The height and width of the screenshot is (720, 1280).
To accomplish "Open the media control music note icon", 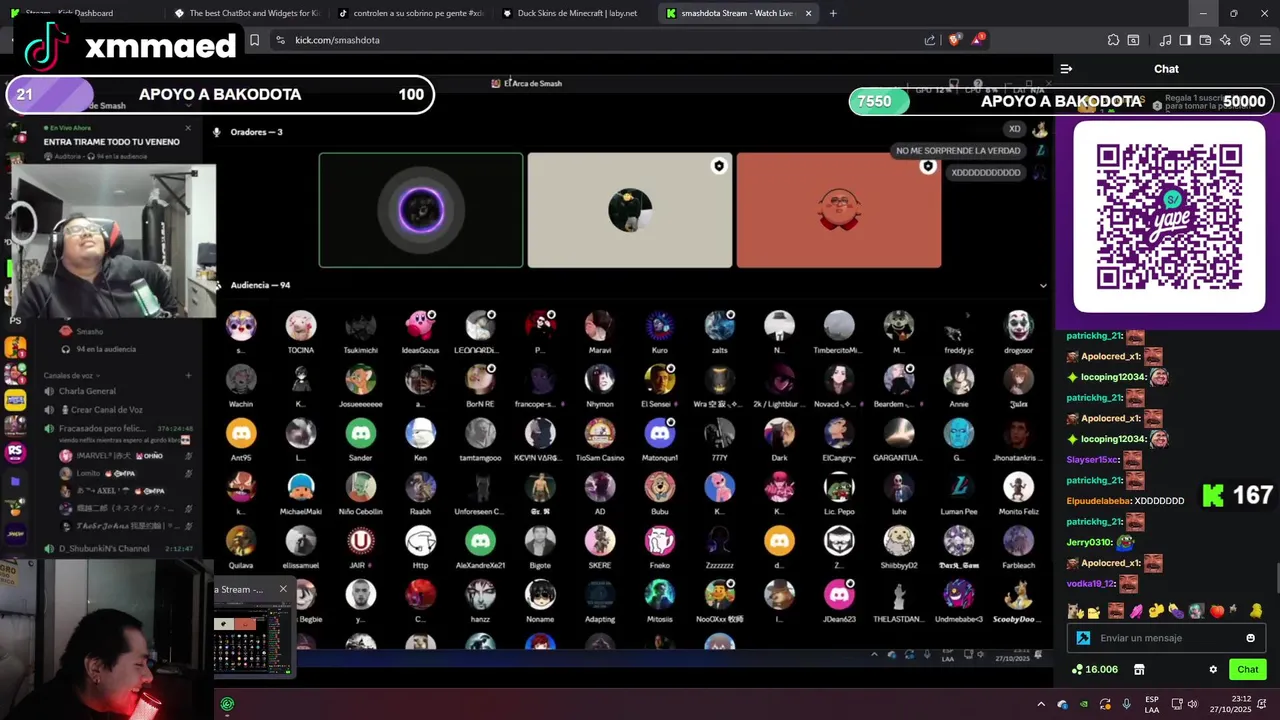I will [1165, 40].
